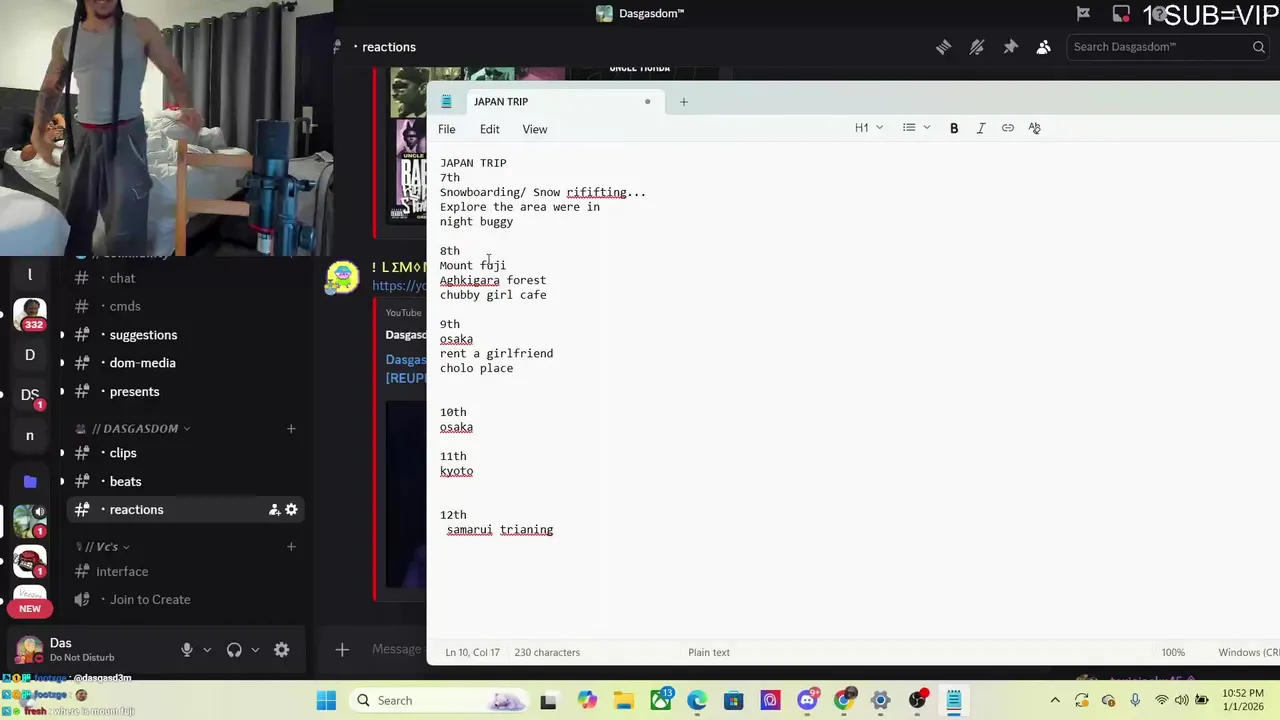
Task: Add a new Notepad tab
Action: click(684, 101)
